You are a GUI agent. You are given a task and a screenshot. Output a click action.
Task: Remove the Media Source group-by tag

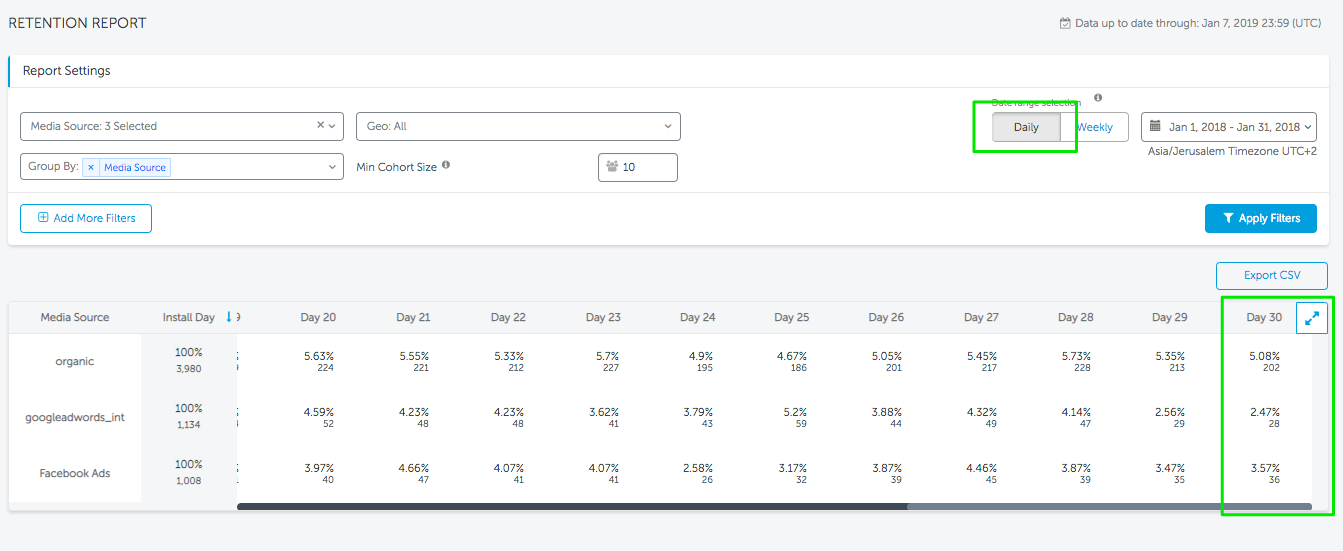91,167
